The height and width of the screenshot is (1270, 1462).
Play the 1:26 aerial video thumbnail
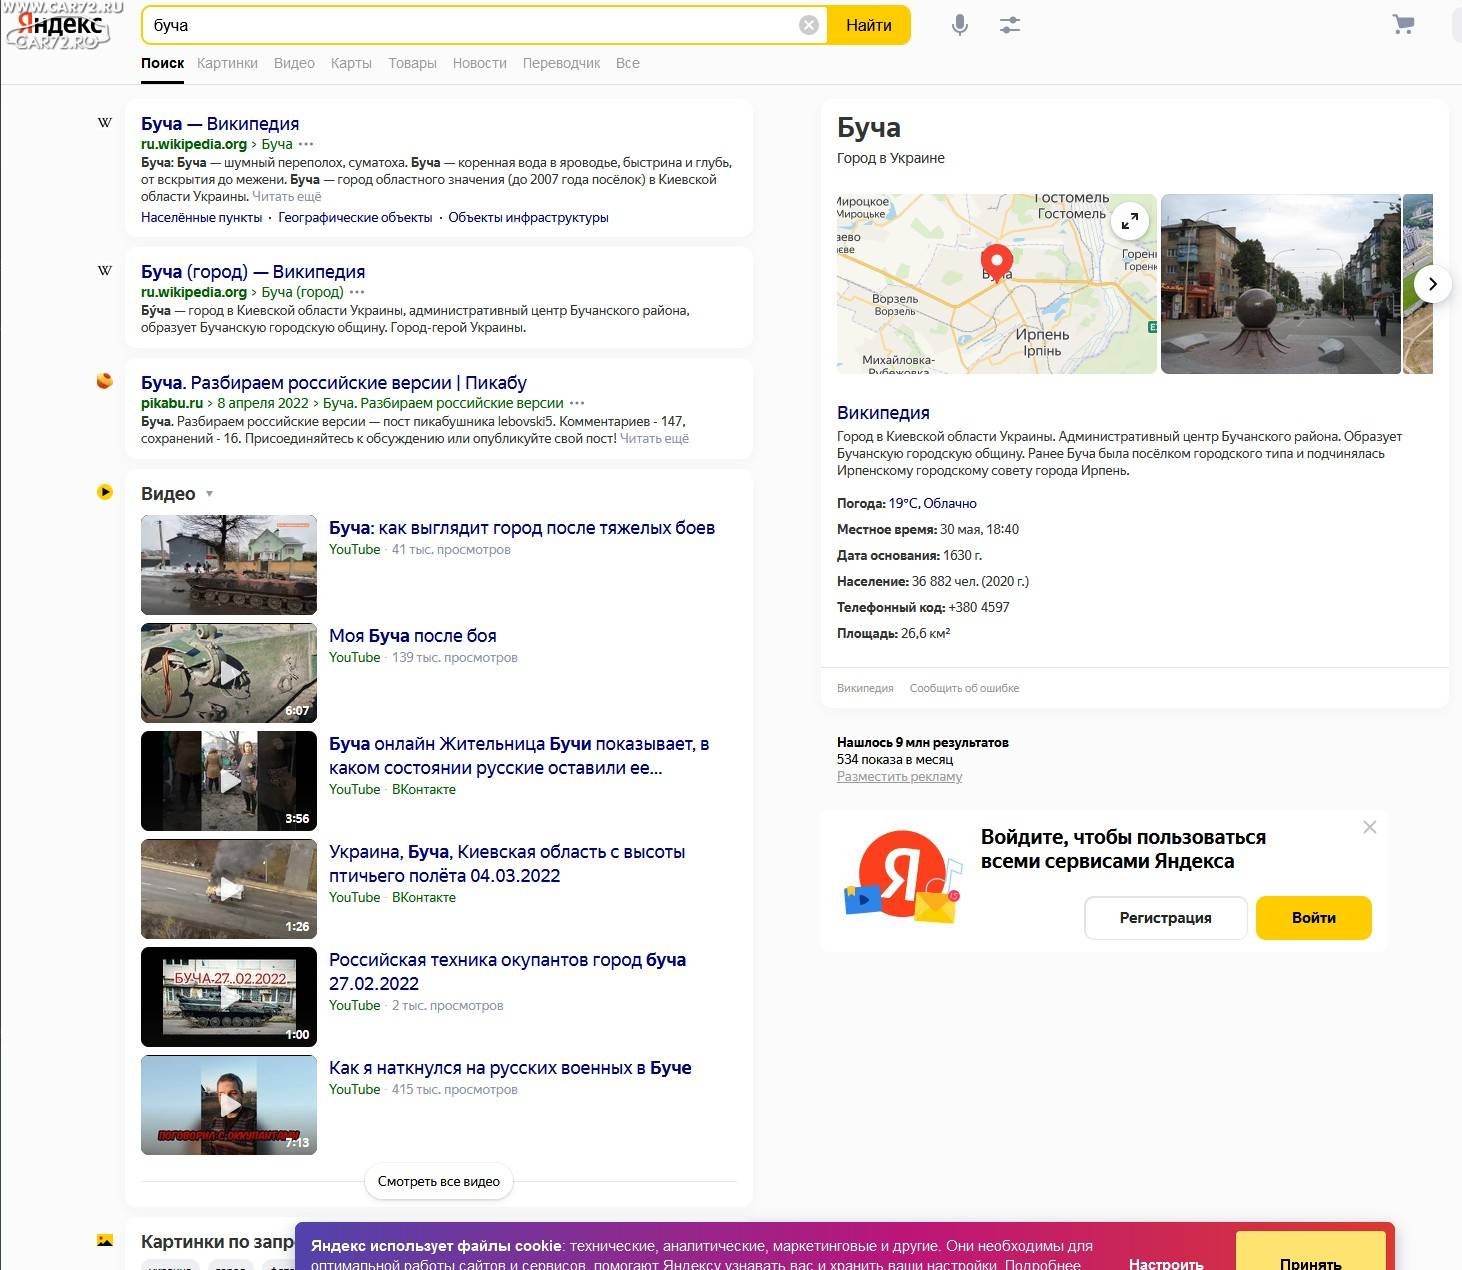coord(229,889)
